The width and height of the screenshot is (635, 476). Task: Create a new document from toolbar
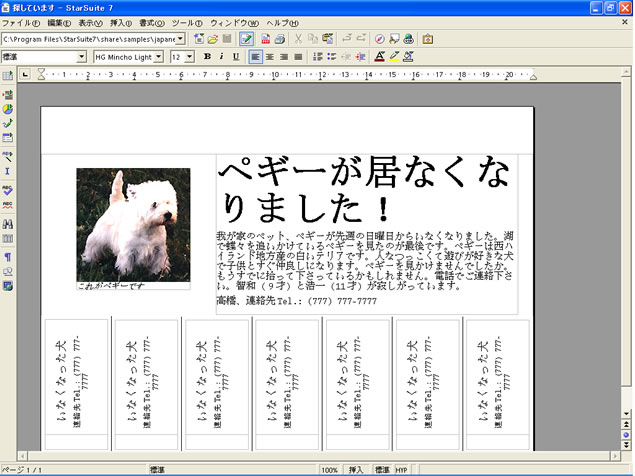pos(199,39)
